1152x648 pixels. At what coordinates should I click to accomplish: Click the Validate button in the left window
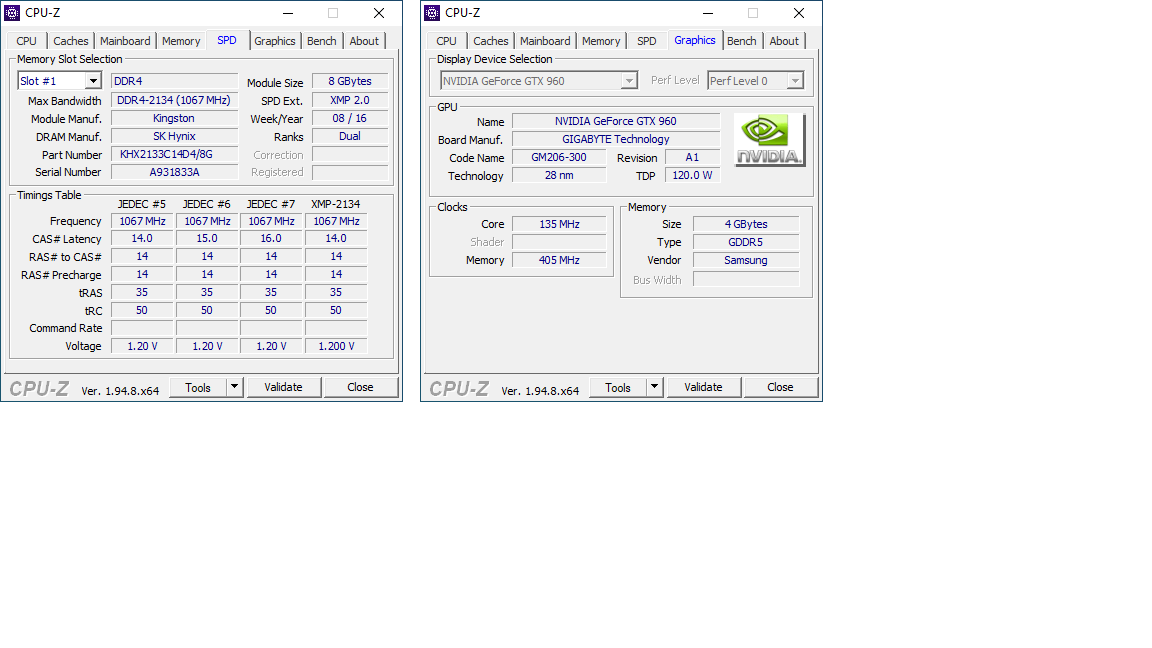point(283,387)
